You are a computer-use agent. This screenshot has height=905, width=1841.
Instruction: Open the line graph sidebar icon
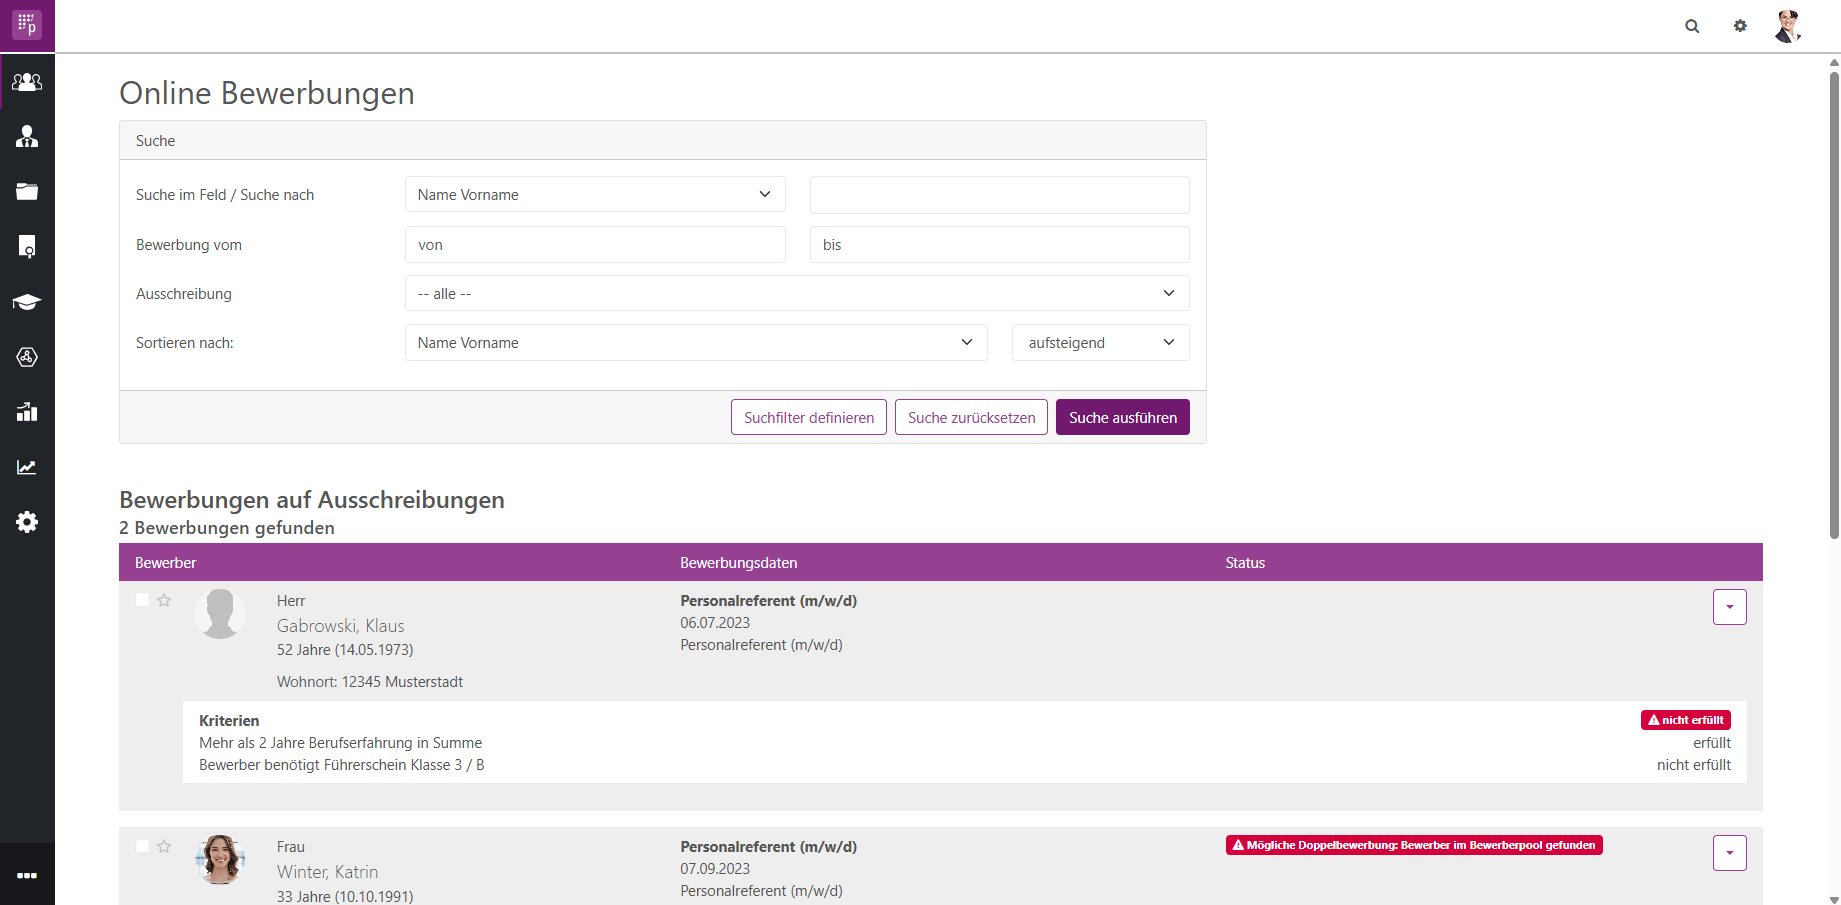(27, 467)
